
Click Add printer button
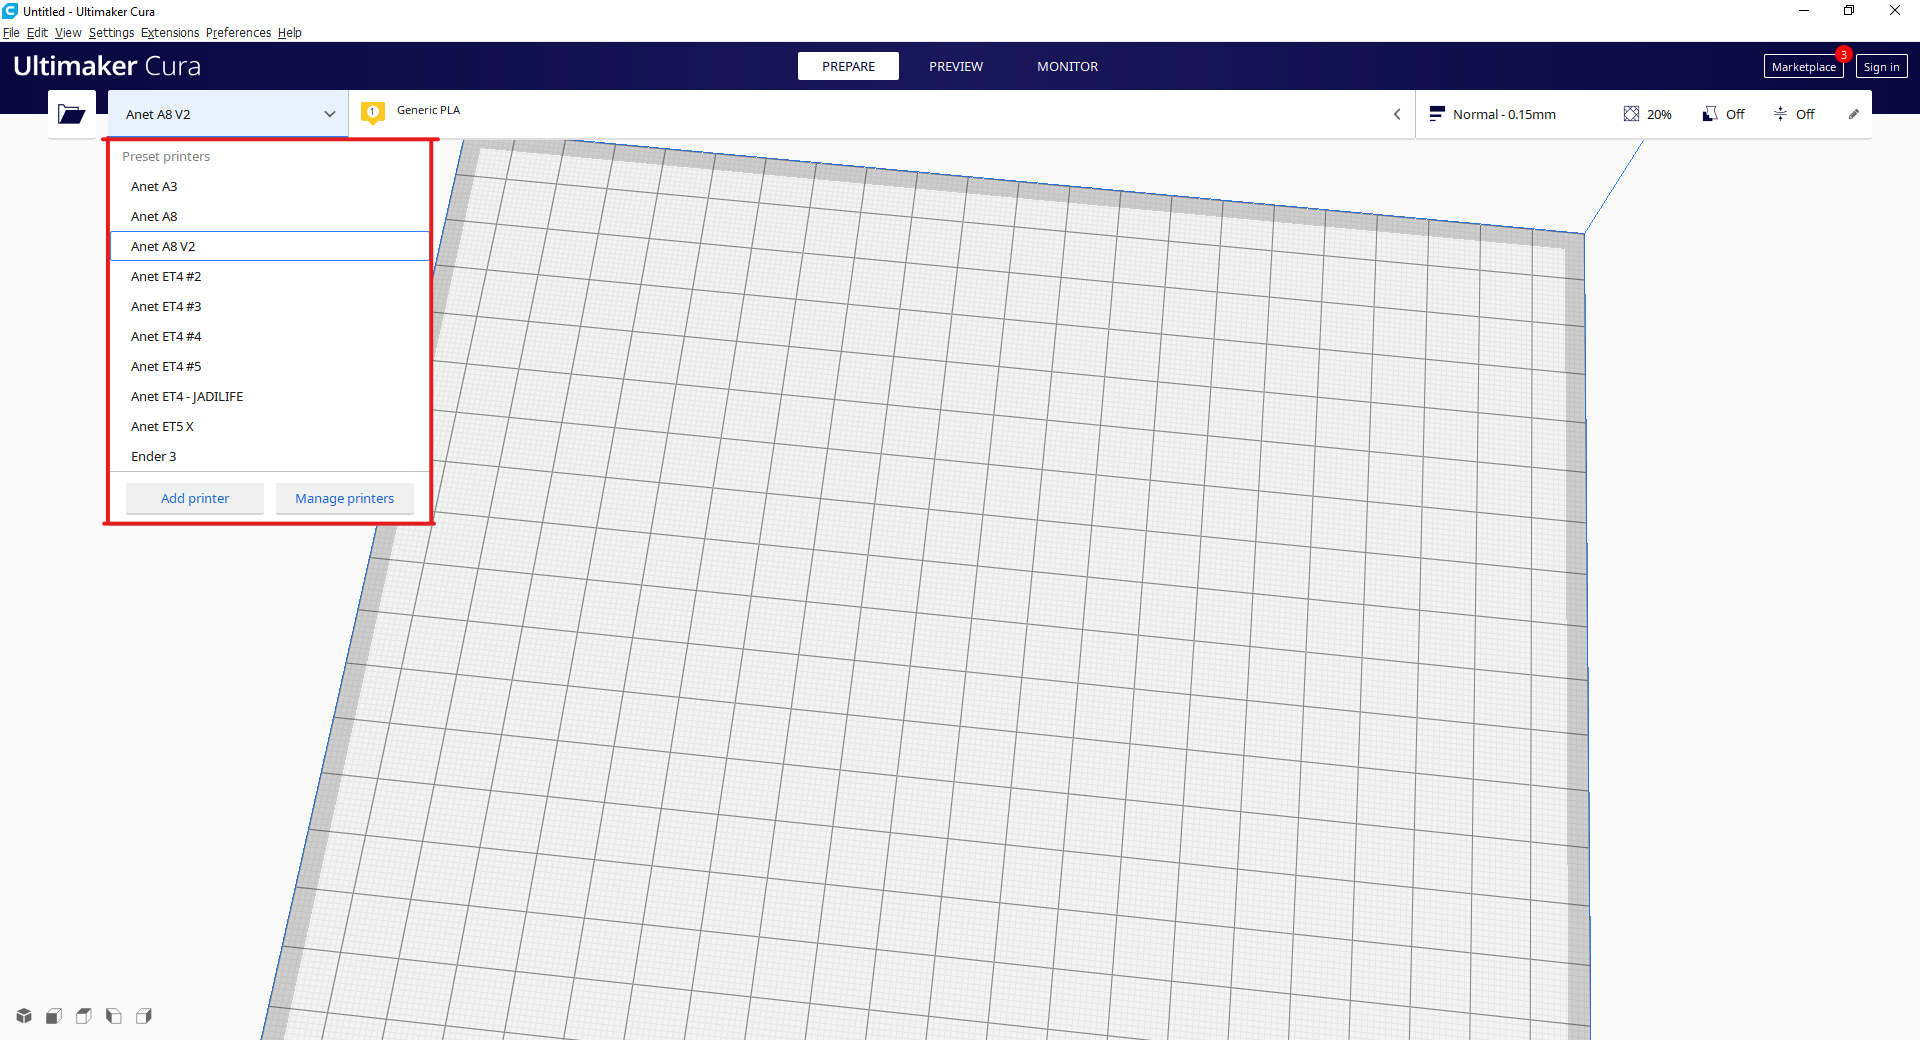[x=195, y=498]
